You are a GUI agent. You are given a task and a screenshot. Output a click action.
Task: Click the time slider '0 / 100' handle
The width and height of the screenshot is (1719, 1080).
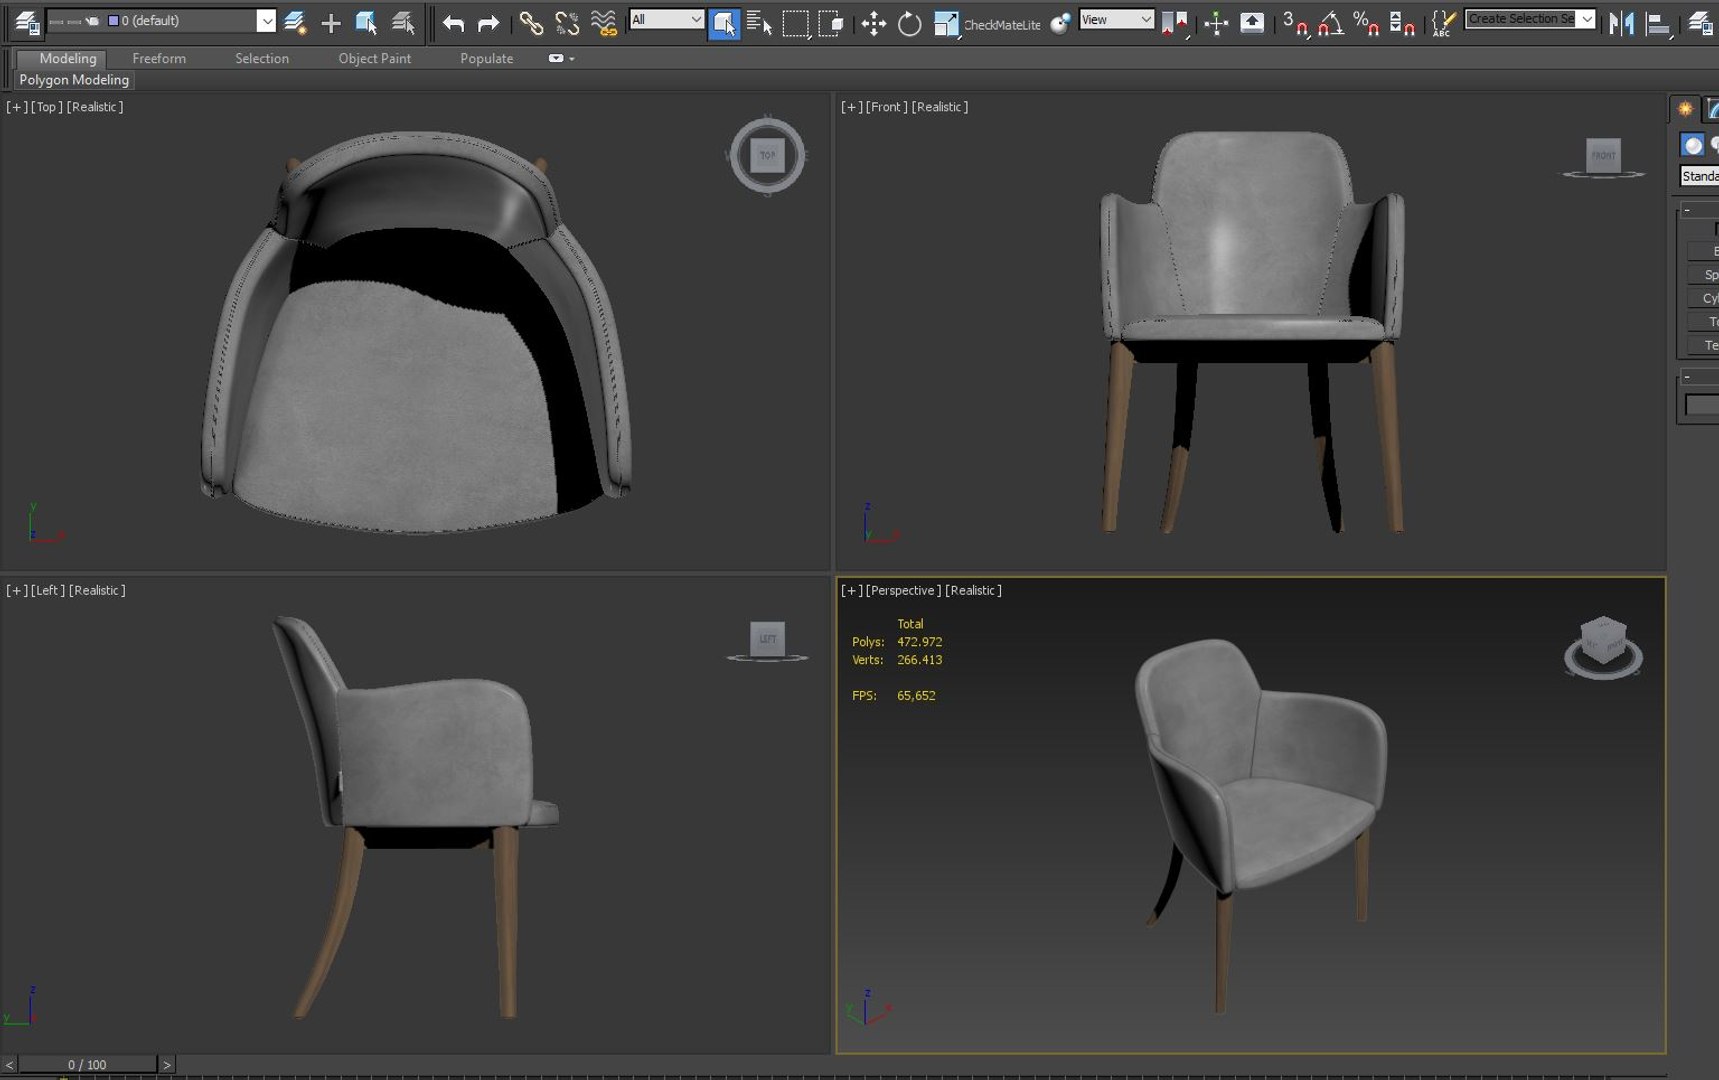coord(87,1064)
